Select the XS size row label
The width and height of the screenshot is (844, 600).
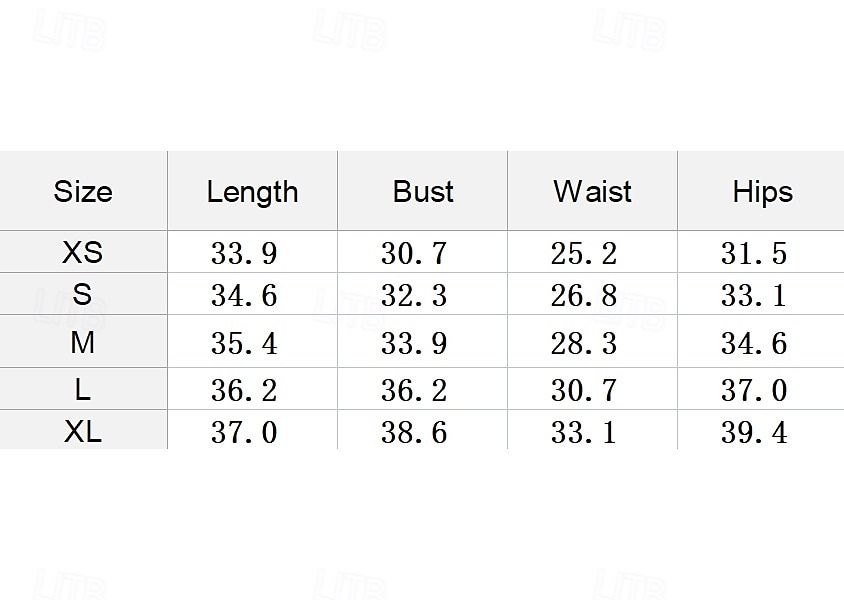[82, 252]
